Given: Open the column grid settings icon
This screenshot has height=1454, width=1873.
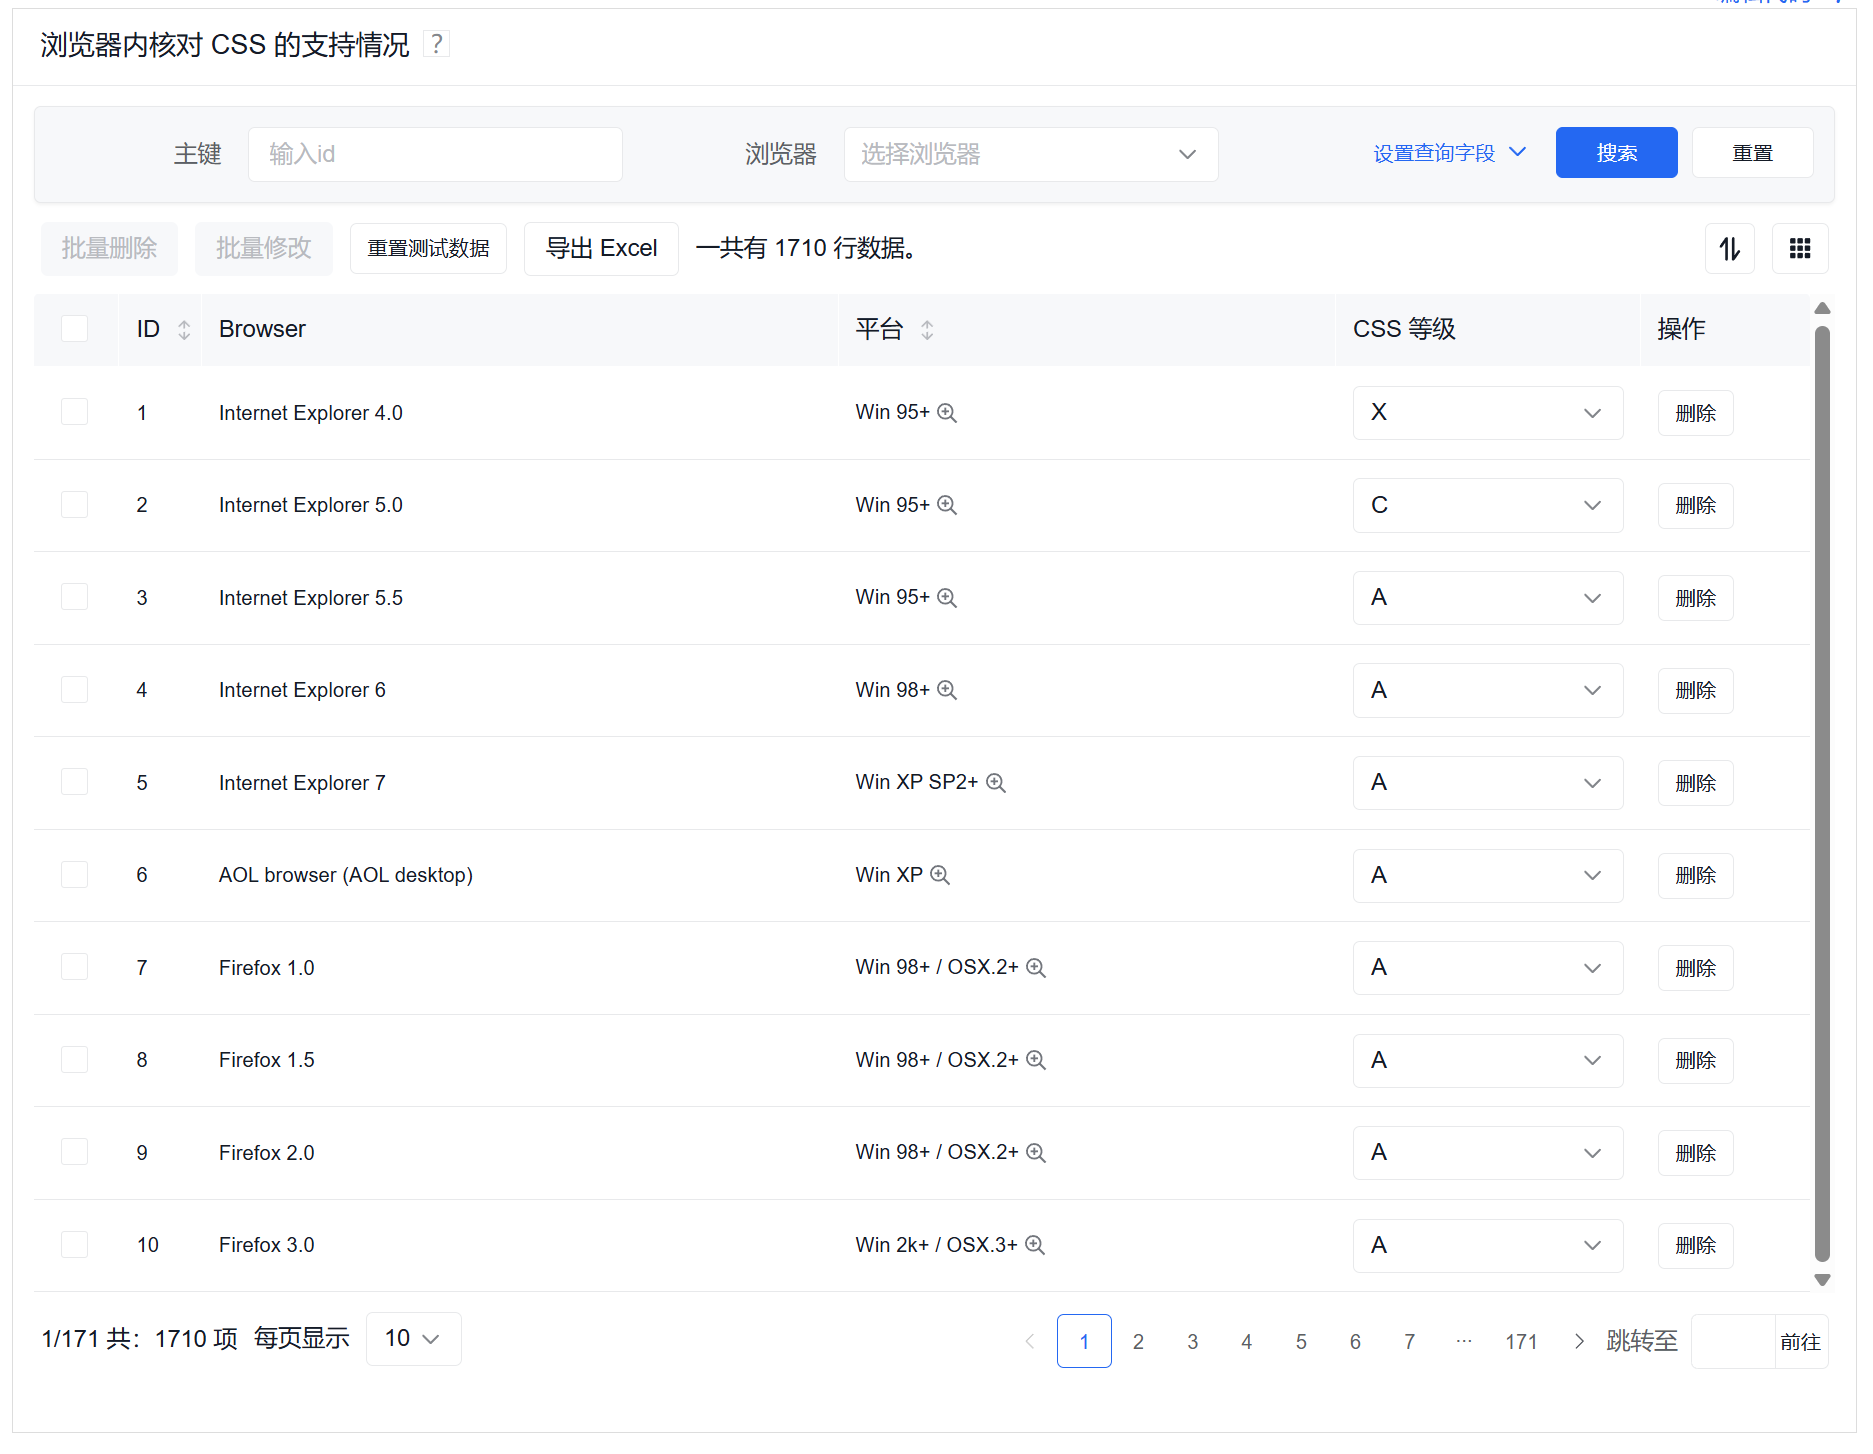Looking at the screenshot, I should (1800, 248).
